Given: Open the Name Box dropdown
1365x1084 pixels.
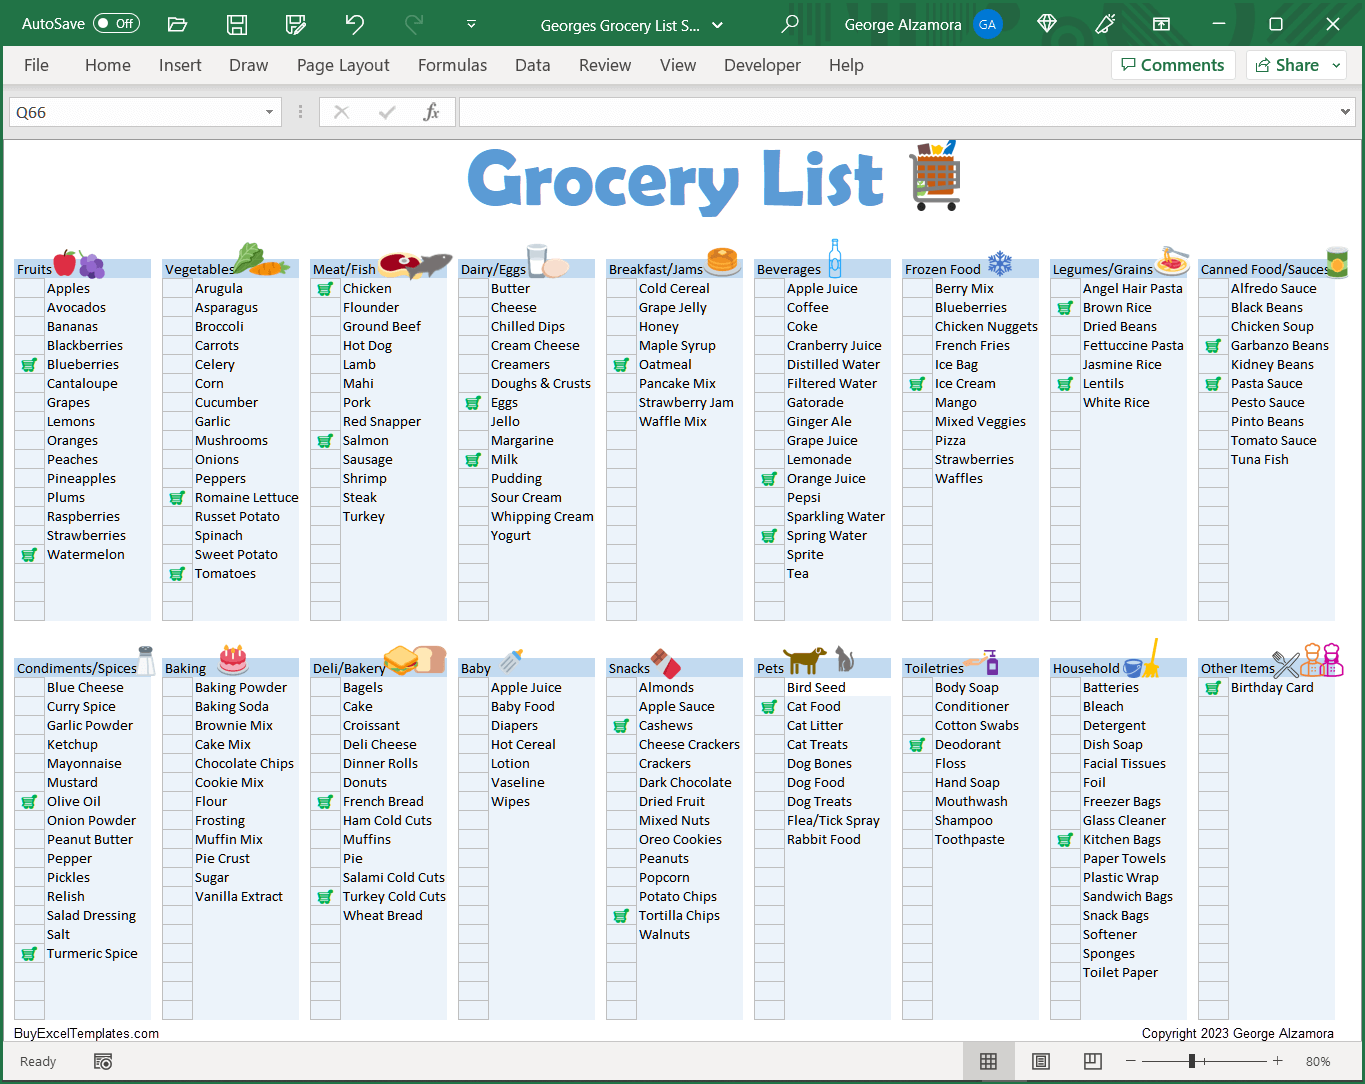Looking at the screenshot, I should pos(268,112).
